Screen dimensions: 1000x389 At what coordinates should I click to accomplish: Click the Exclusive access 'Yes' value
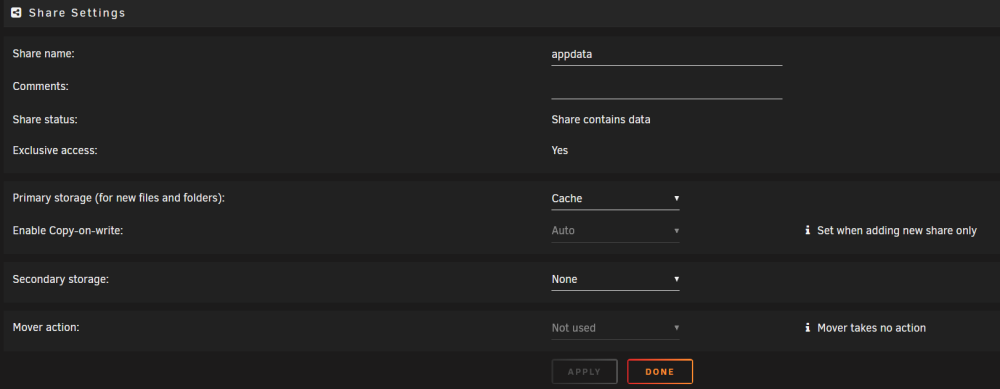[x=559, y=150]
